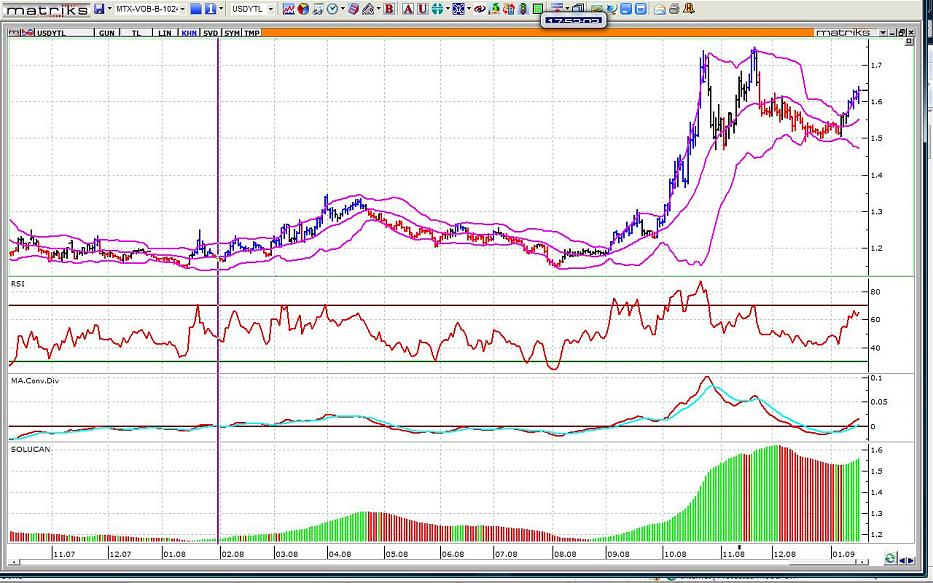This screenshot has width=933, height=583.
Task: Click the green refresh icon at bottom right
Action: (x=890, y=558)
